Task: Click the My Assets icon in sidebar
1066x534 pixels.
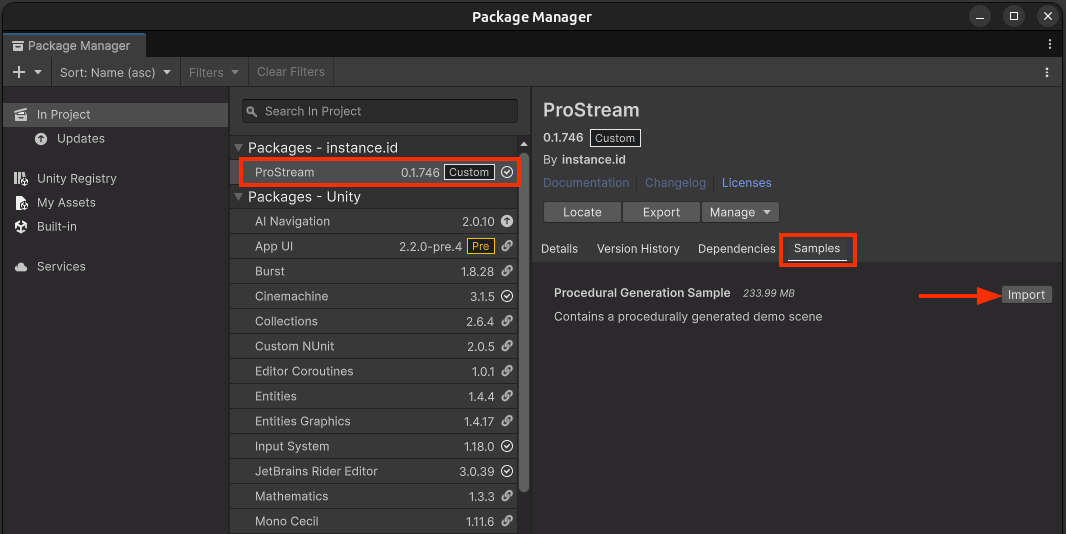Action: point(20,202)
